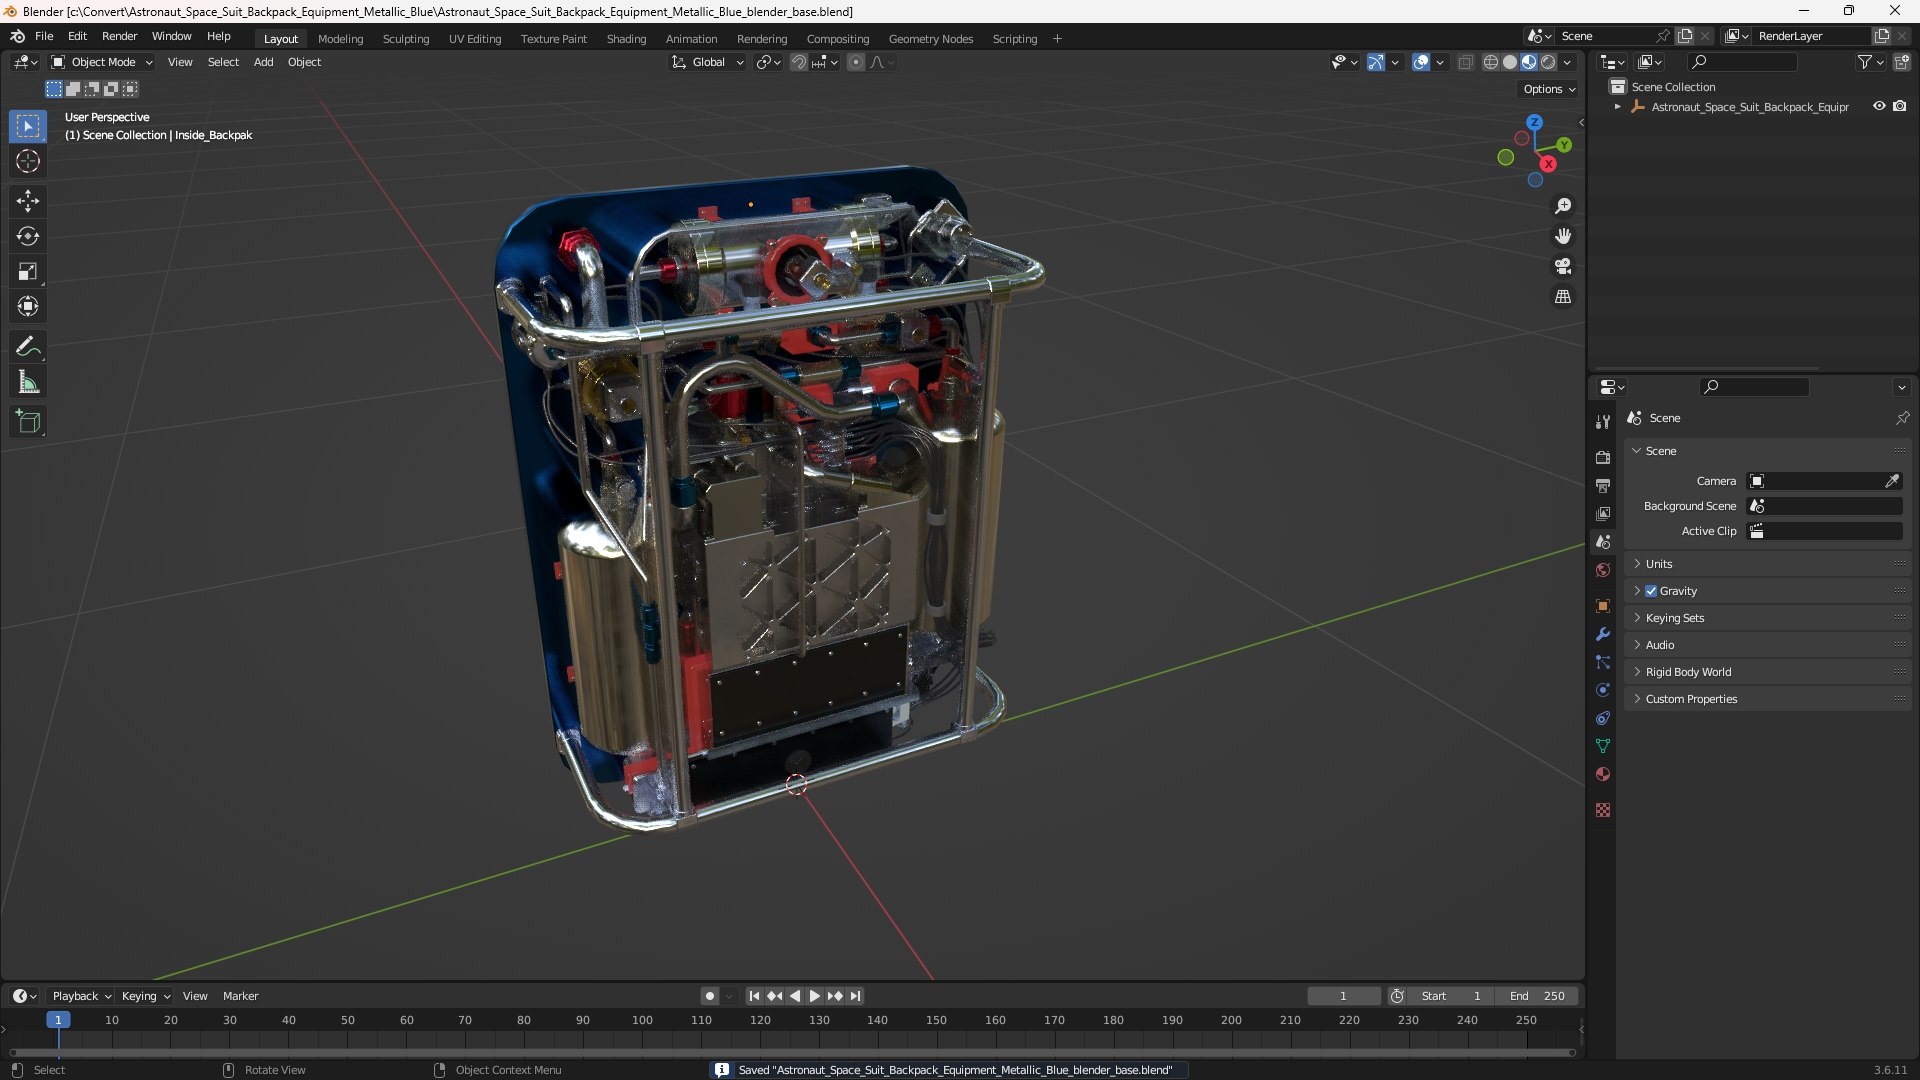Click the Zoom viewport icon
1920x1080 pixels.
pyautogui.click(x=1563, y=206)
